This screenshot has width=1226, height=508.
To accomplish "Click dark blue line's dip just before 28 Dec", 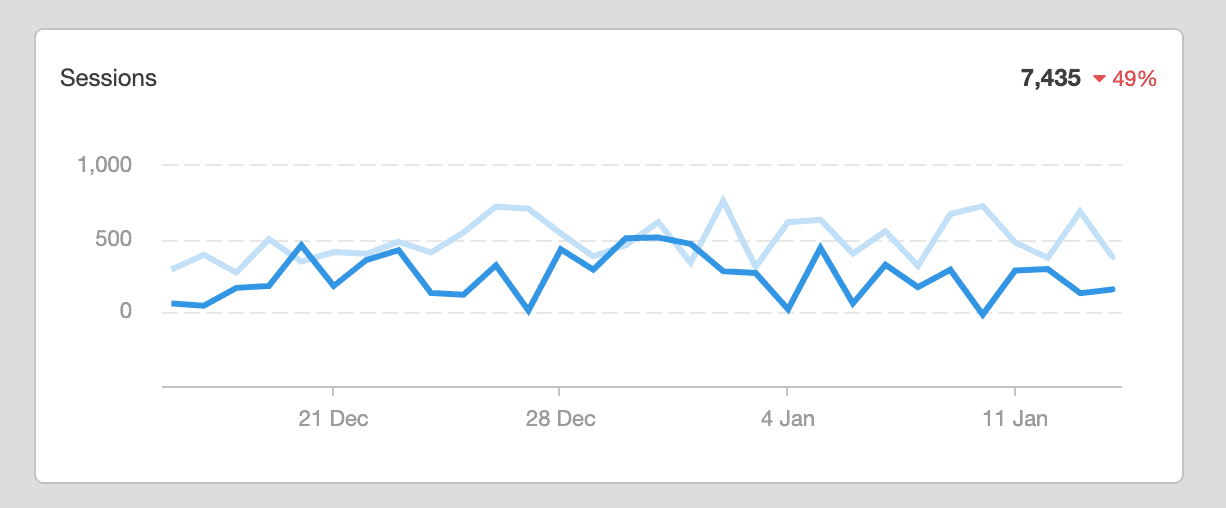I will tap(528, 311).
